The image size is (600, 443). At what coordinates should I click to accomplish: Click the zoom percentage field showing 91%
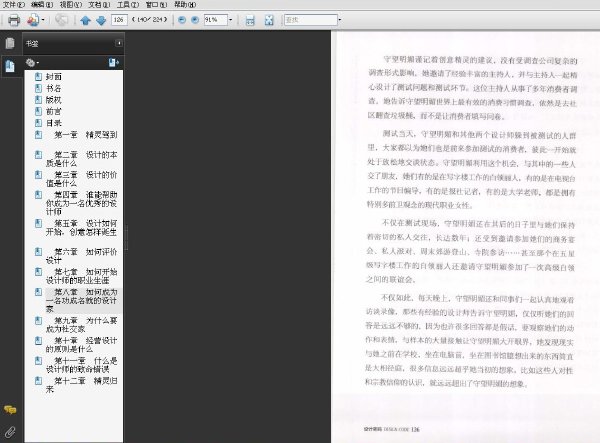tap(215, 20)
